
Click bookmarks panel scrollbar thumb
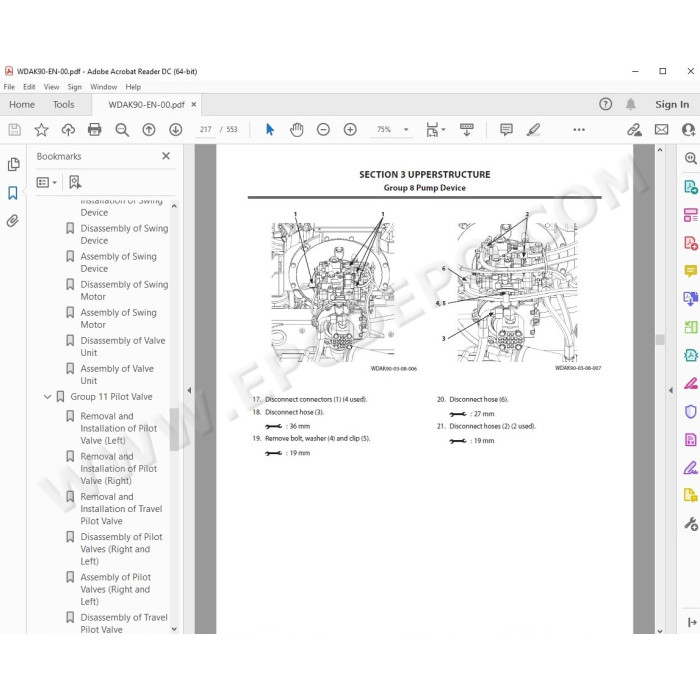point(174,429)
